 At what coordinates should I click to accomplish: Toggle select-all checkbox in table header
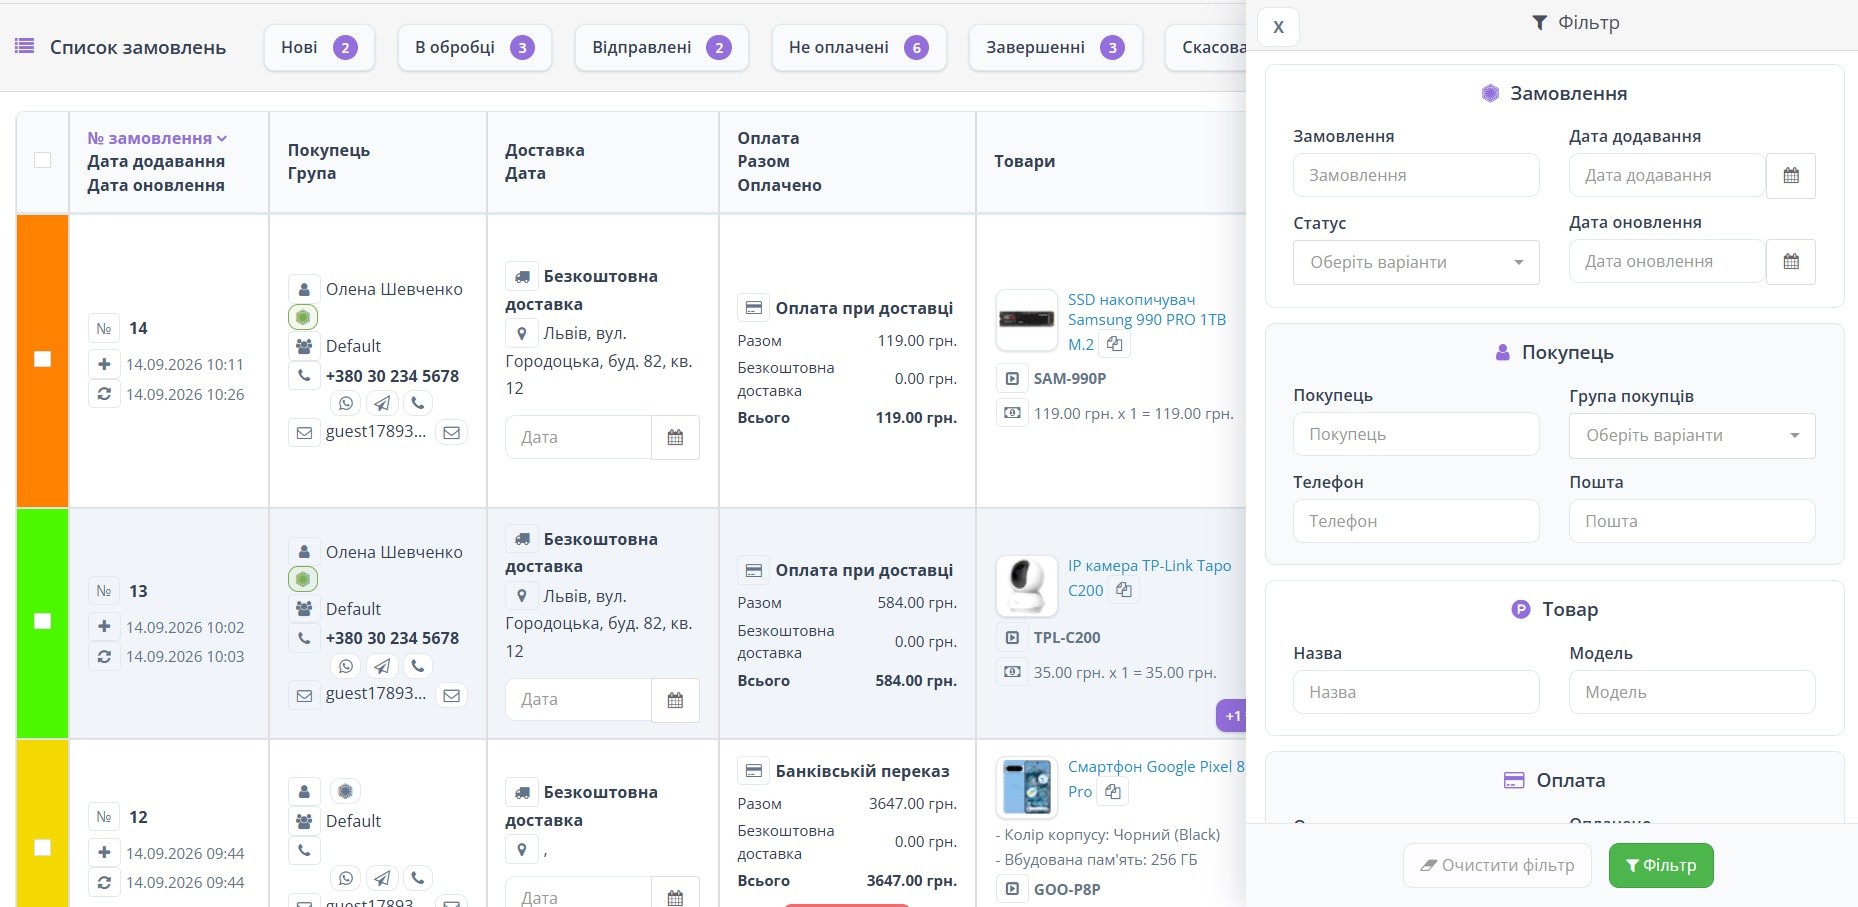click(x=42, y=160)
